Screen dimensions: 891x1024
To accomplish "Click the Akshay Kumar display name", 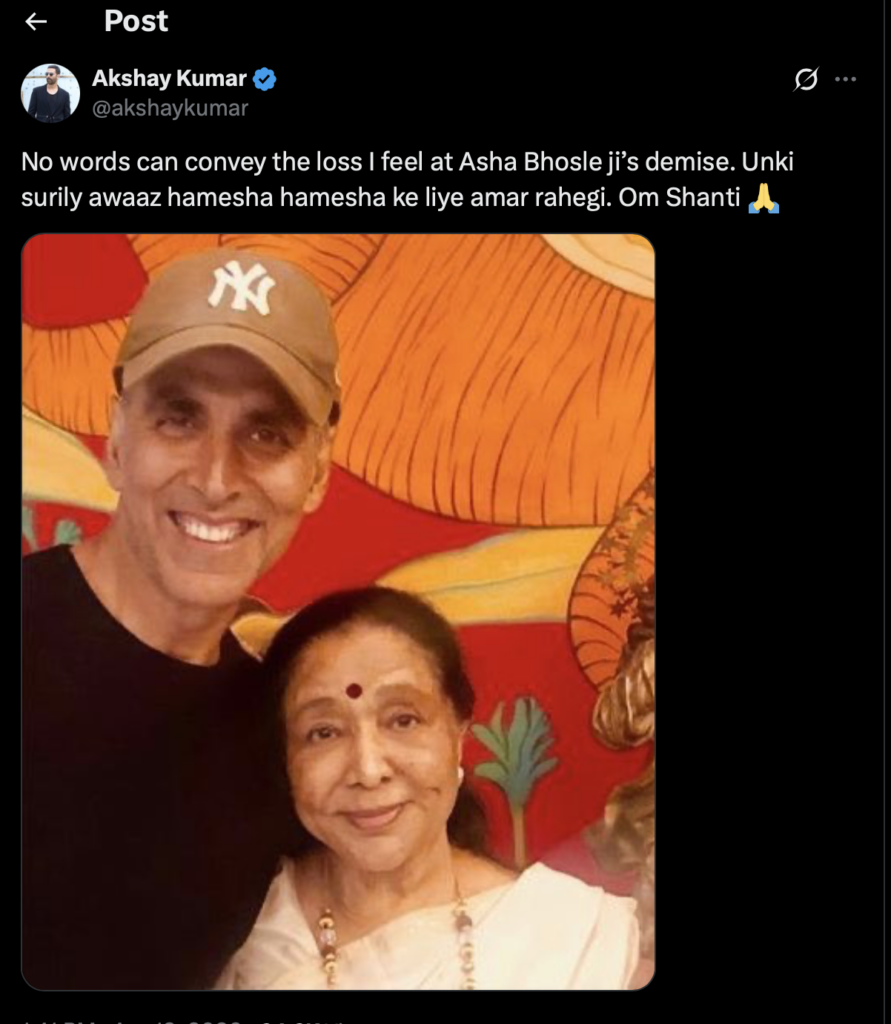I will click(x=169, y=79).
